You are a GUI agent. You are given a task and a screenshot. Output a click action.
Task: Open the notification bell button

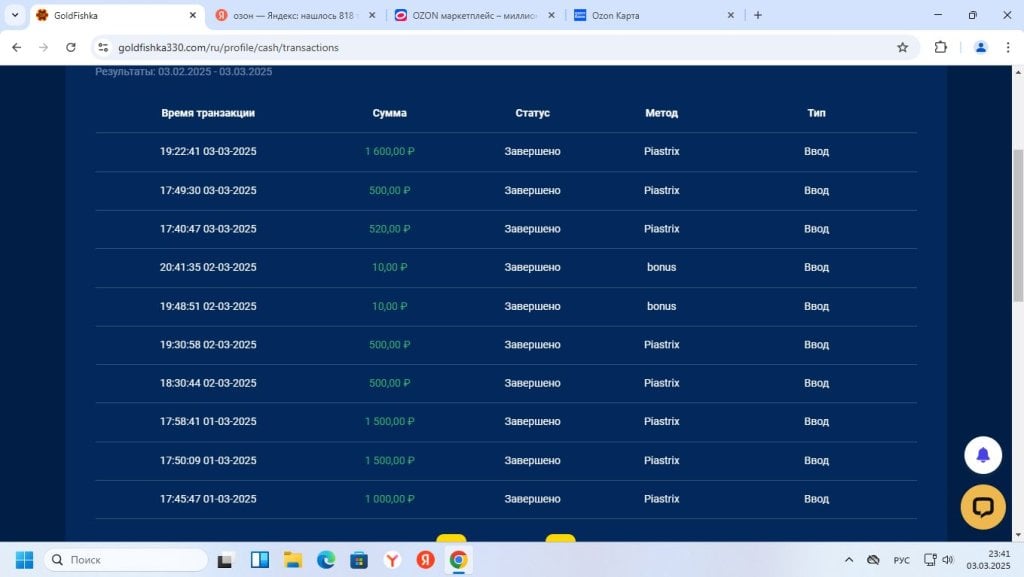(983, 455)
